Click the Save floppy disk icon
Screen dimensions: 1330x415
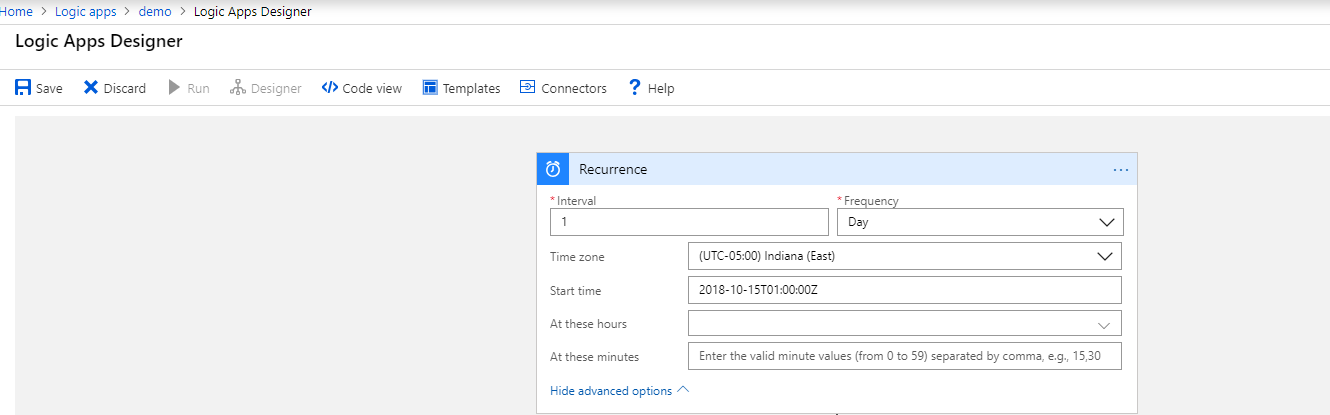[x=22, y=88]
